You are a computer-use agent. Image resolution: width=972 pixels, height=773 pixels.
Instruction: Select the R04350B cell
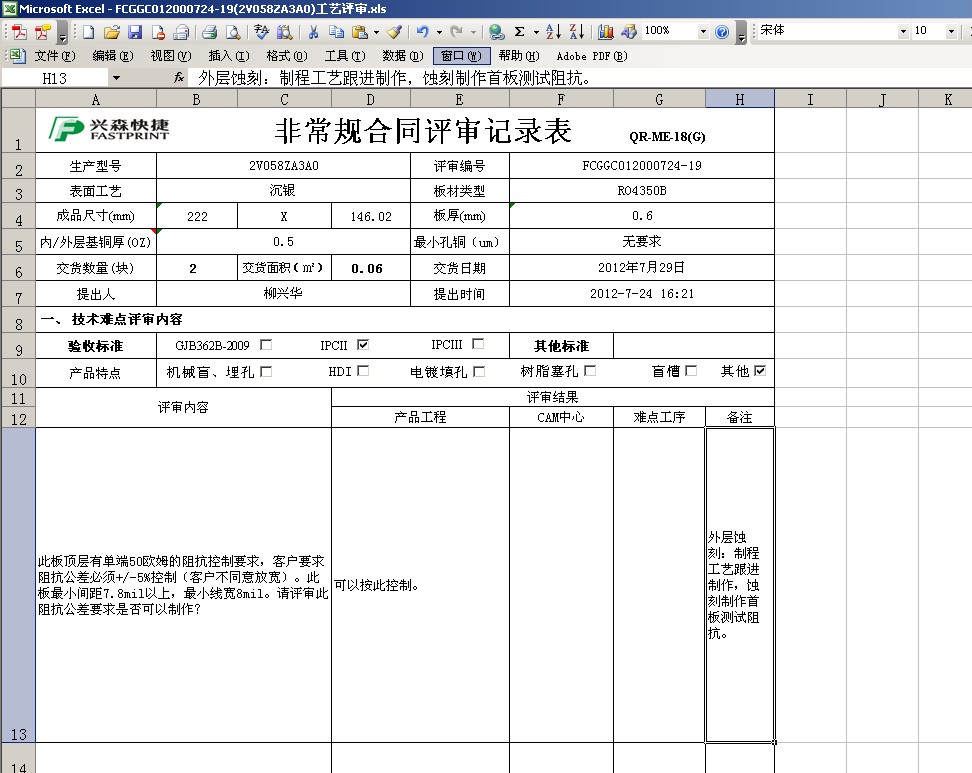pyautogui.click(x=642, y=191)
